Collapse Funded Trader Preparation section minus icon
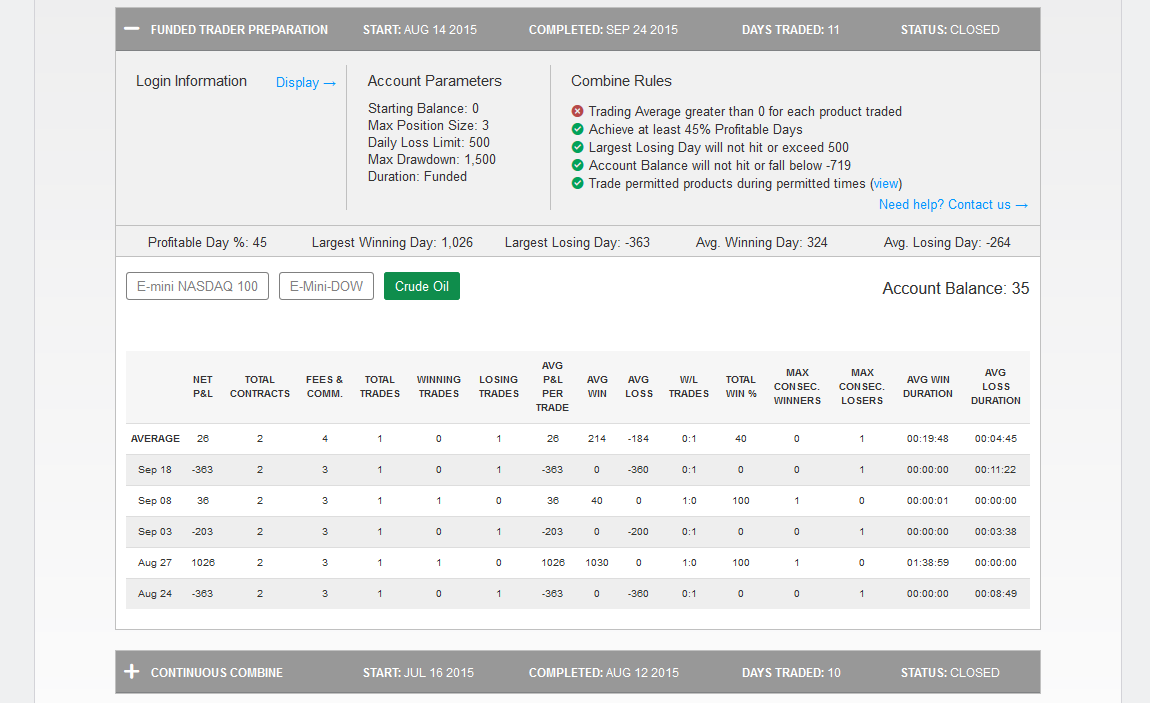The width and height of the screenshot is (1150, 703). point(131,29)
